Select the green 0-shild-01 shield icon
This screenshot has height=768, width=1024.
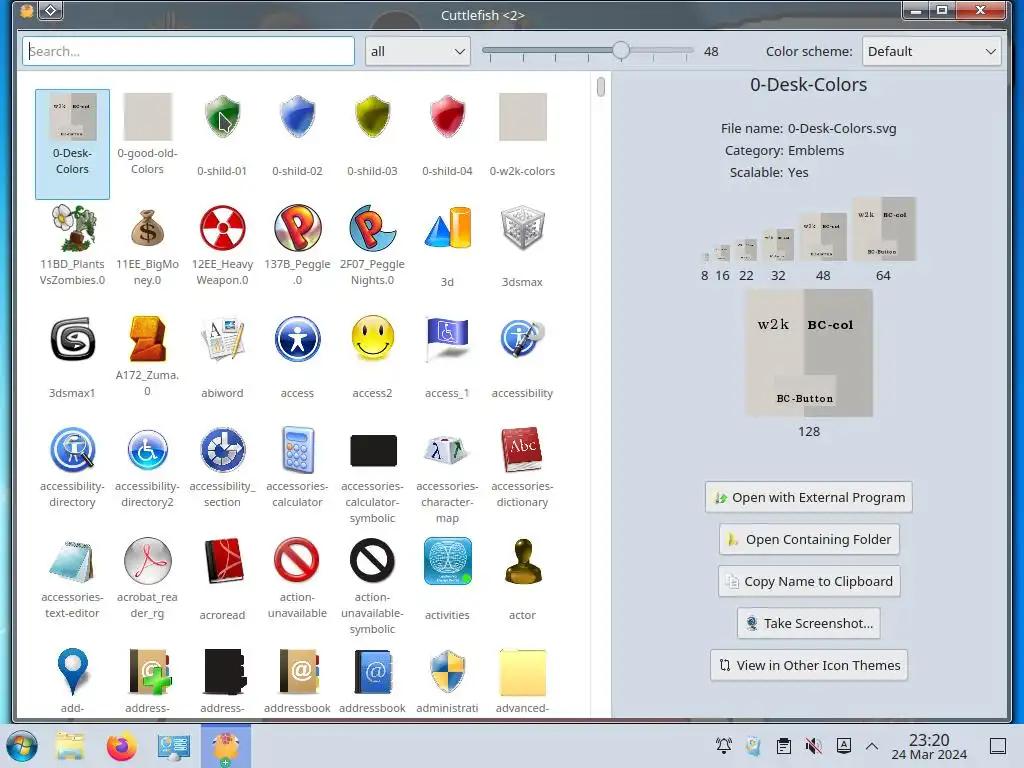click(x=222, y=117)
